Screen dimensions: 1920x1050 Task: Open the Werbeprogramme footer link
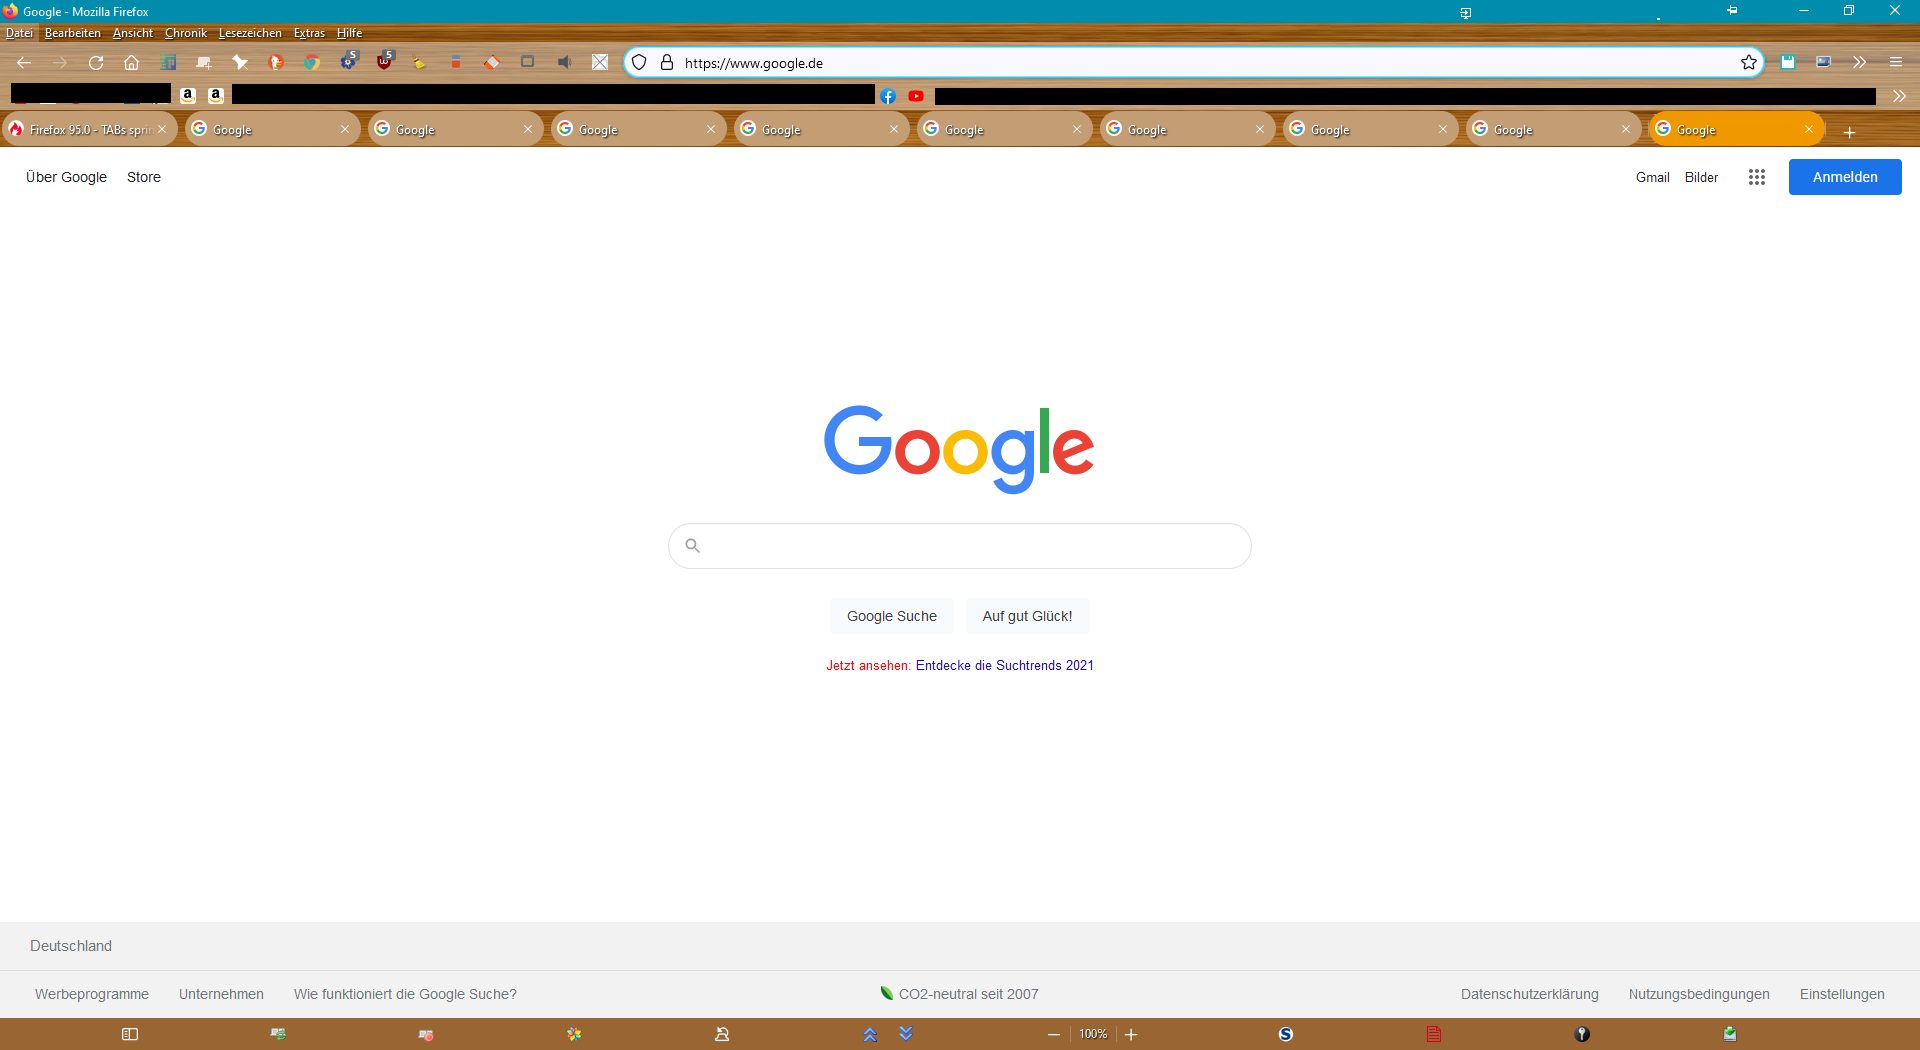(92, 994)
